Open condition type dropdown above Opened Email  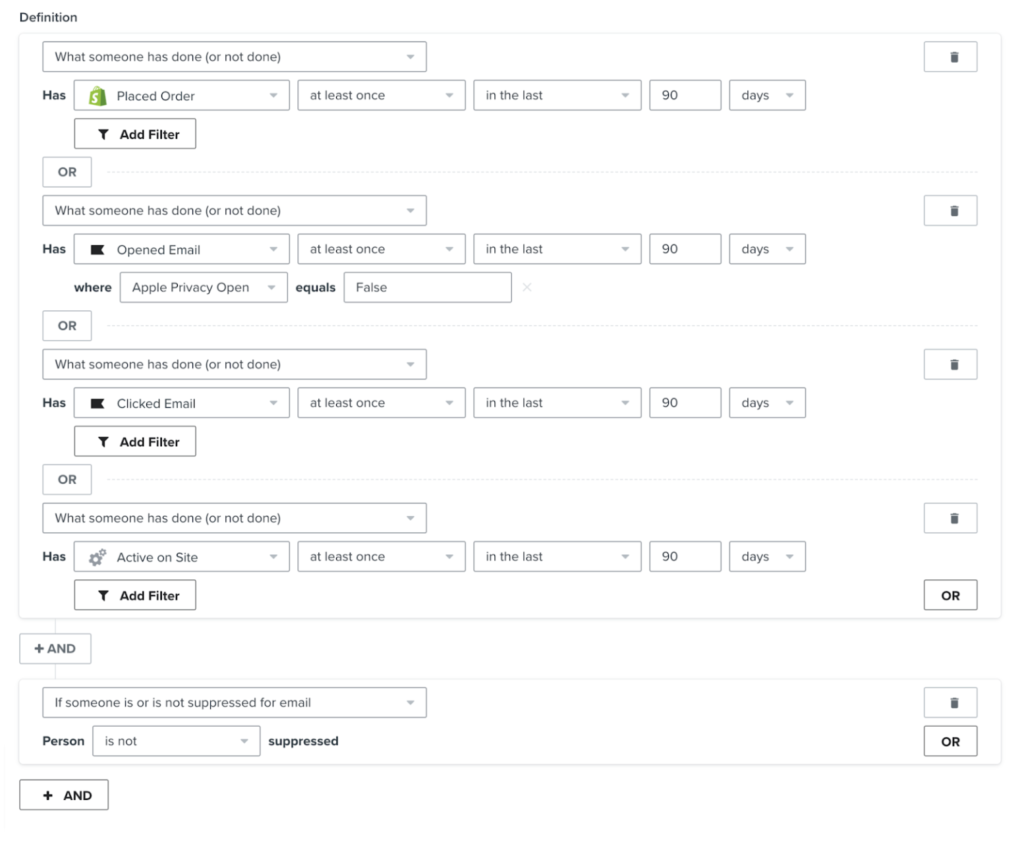click(234, 211)
